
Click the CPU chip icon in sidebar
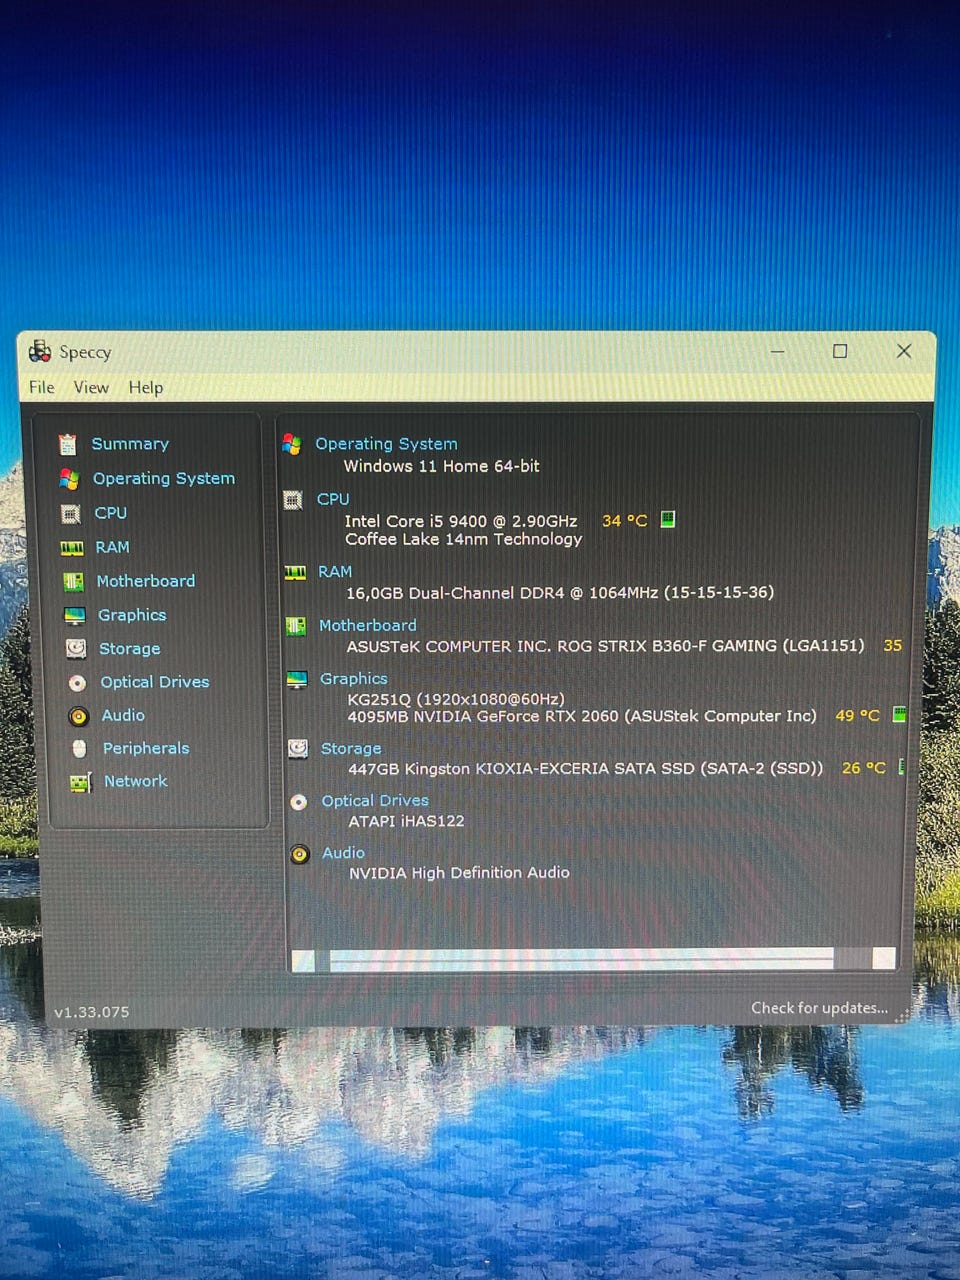71,514
